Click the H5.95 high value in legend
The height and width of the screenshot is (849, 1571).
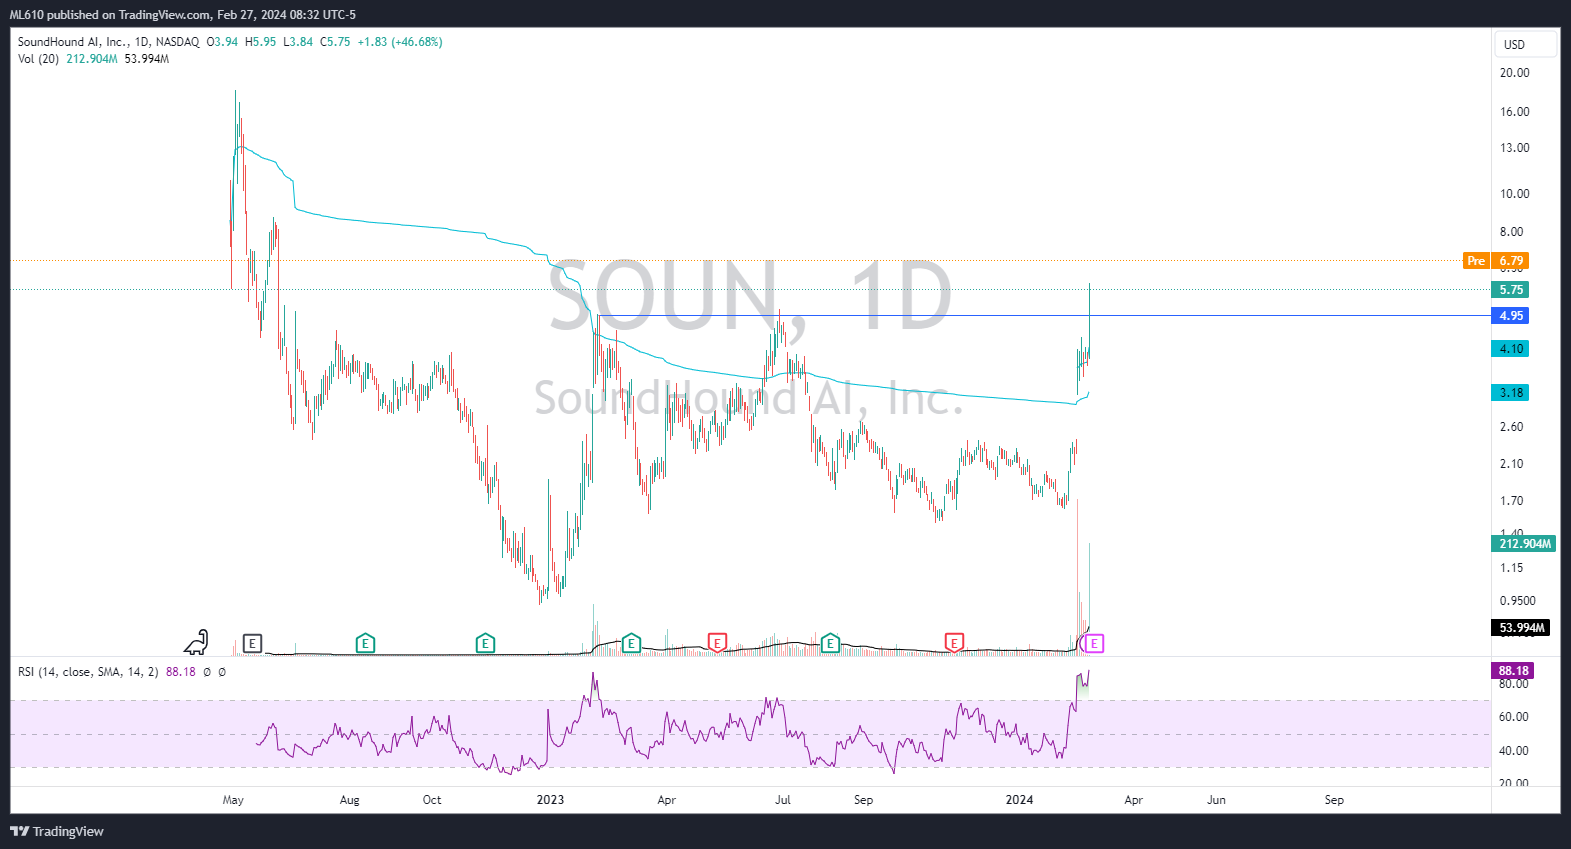[x=260, y=42]
